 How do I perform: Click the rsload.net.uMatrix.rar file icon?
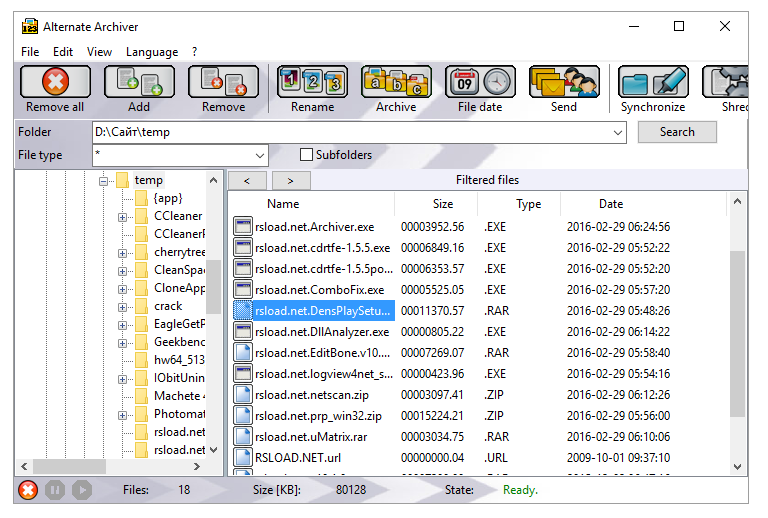click(x=242, y=437)
